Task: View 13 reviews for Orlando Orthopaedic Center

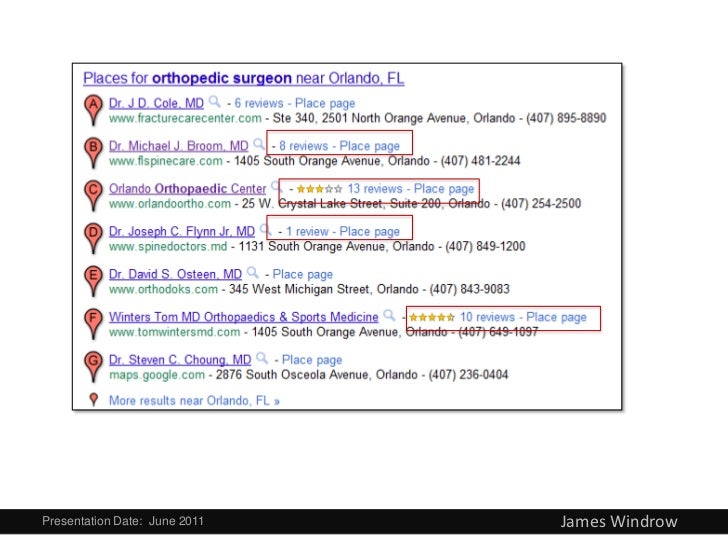Action: [x=375, y=188]
